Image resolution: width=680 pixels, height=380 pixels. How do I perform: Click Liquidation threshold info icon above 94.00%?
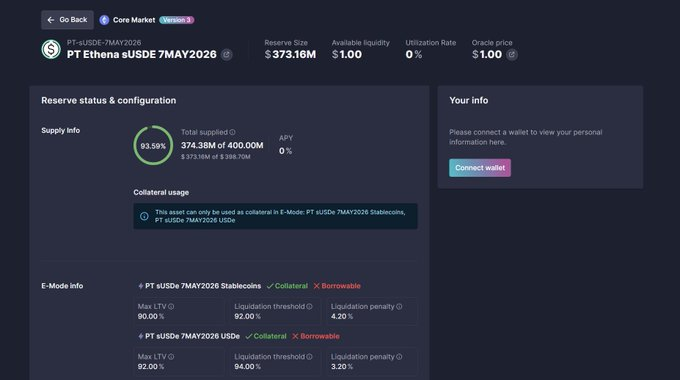309,357
